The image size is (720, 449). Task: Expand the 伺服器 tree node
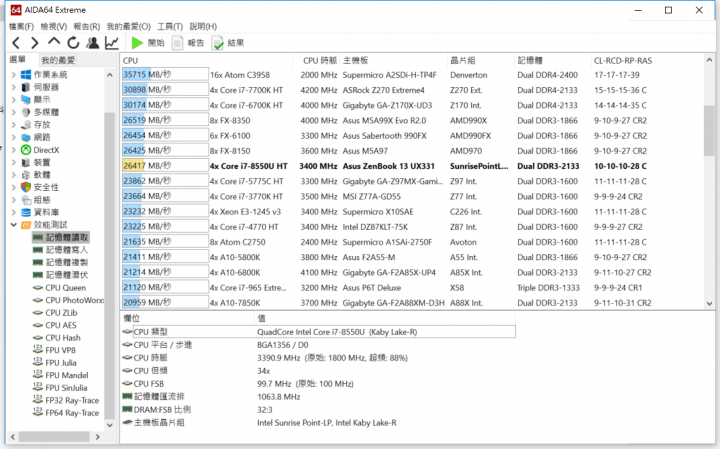pos(13,87)
